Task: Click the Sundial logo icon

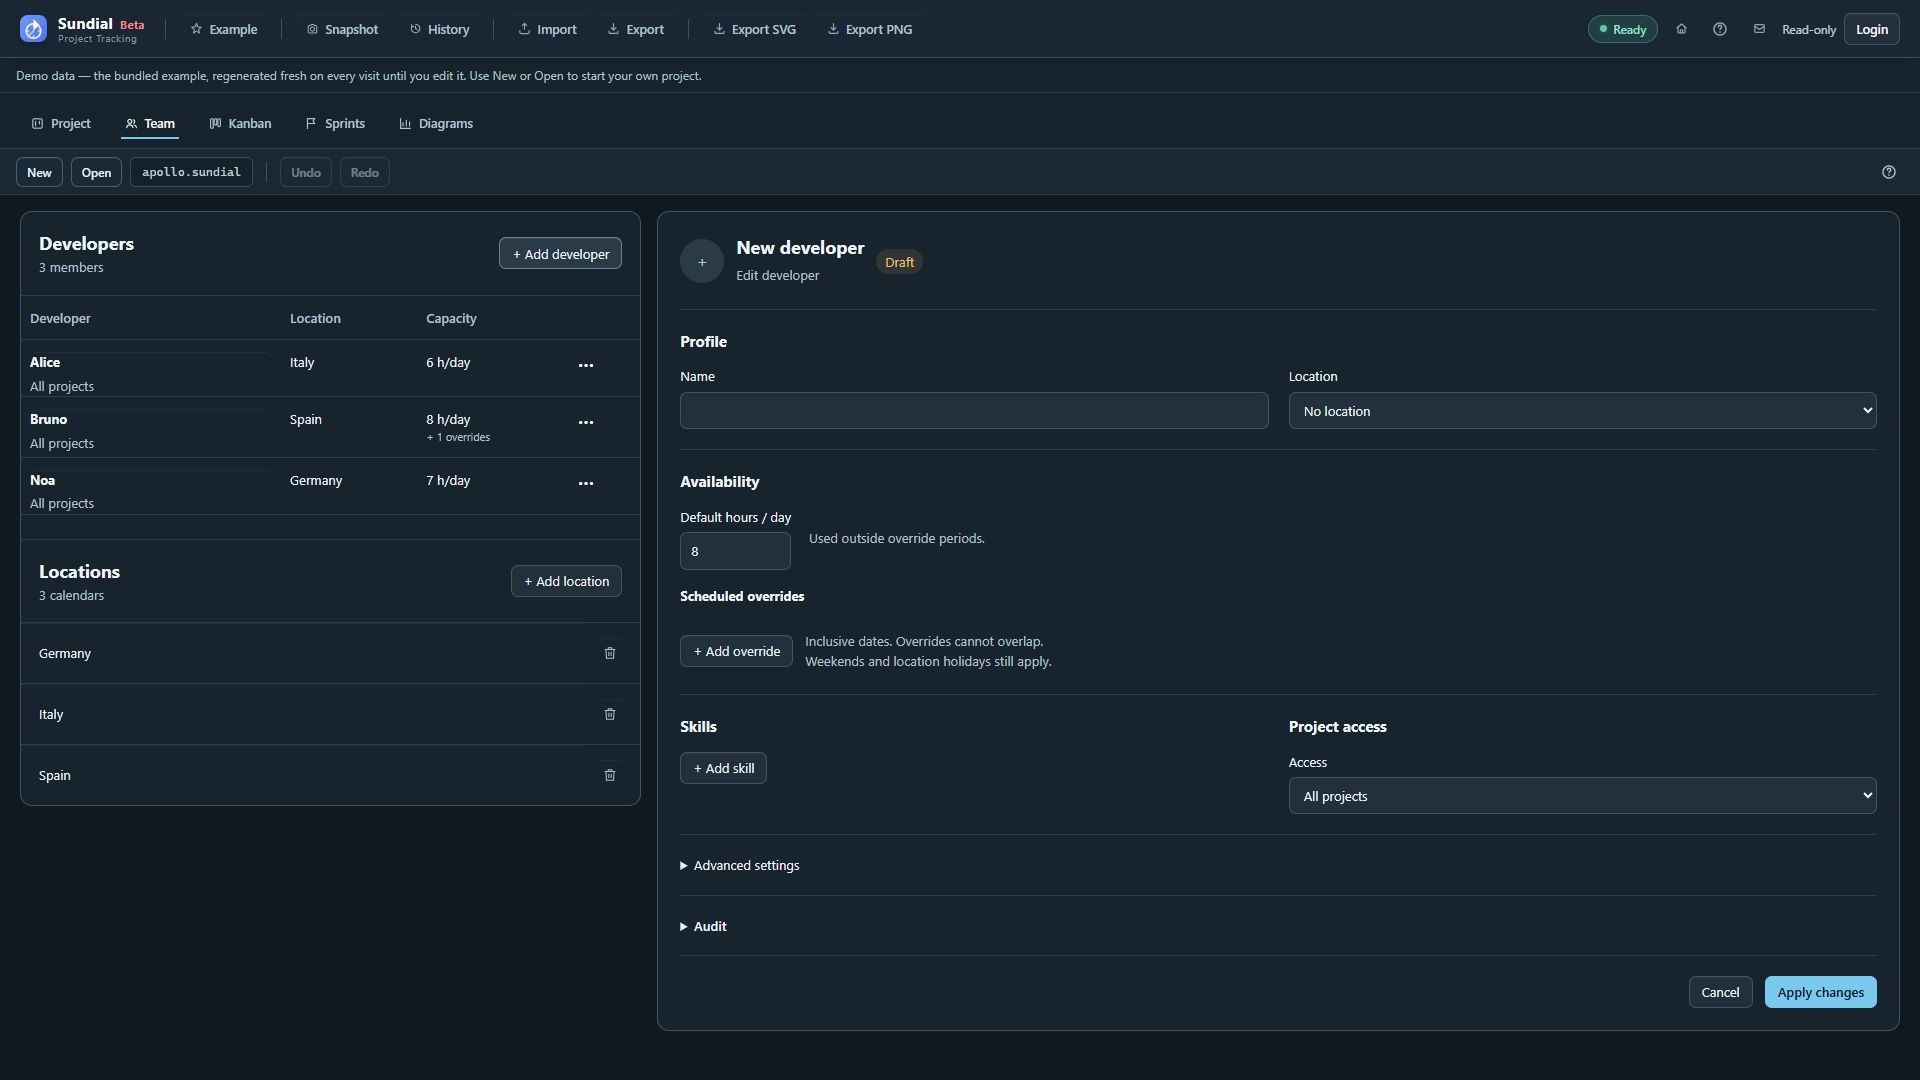Action: click(x=33, y=29)
